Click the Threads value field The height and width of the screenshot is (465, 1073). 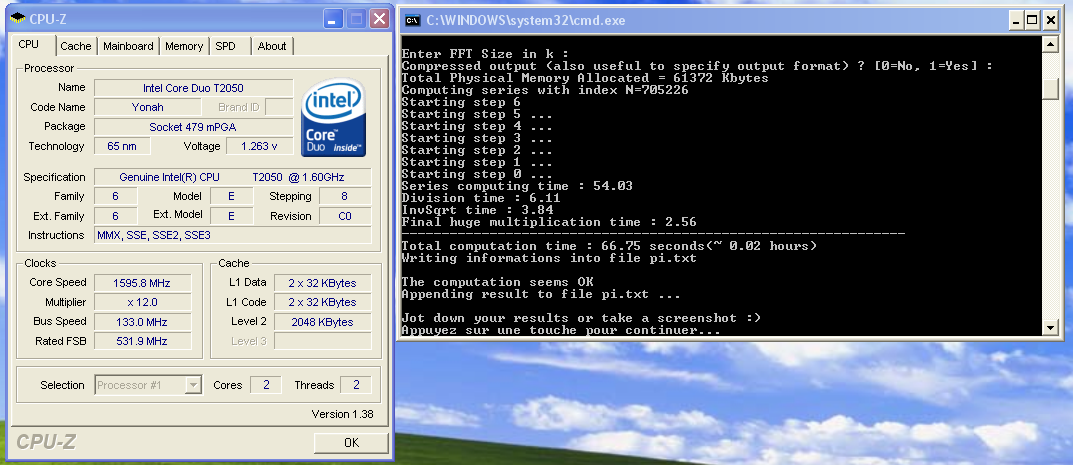(356, 385)
